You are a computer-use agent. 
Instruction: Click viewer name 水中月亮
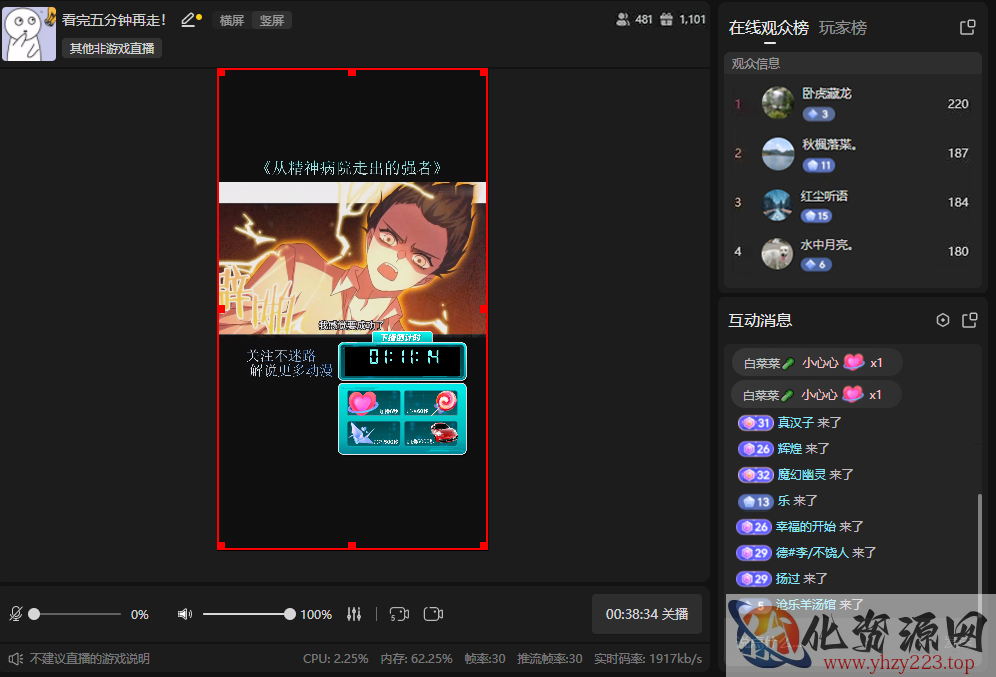[x=826, y=245]
